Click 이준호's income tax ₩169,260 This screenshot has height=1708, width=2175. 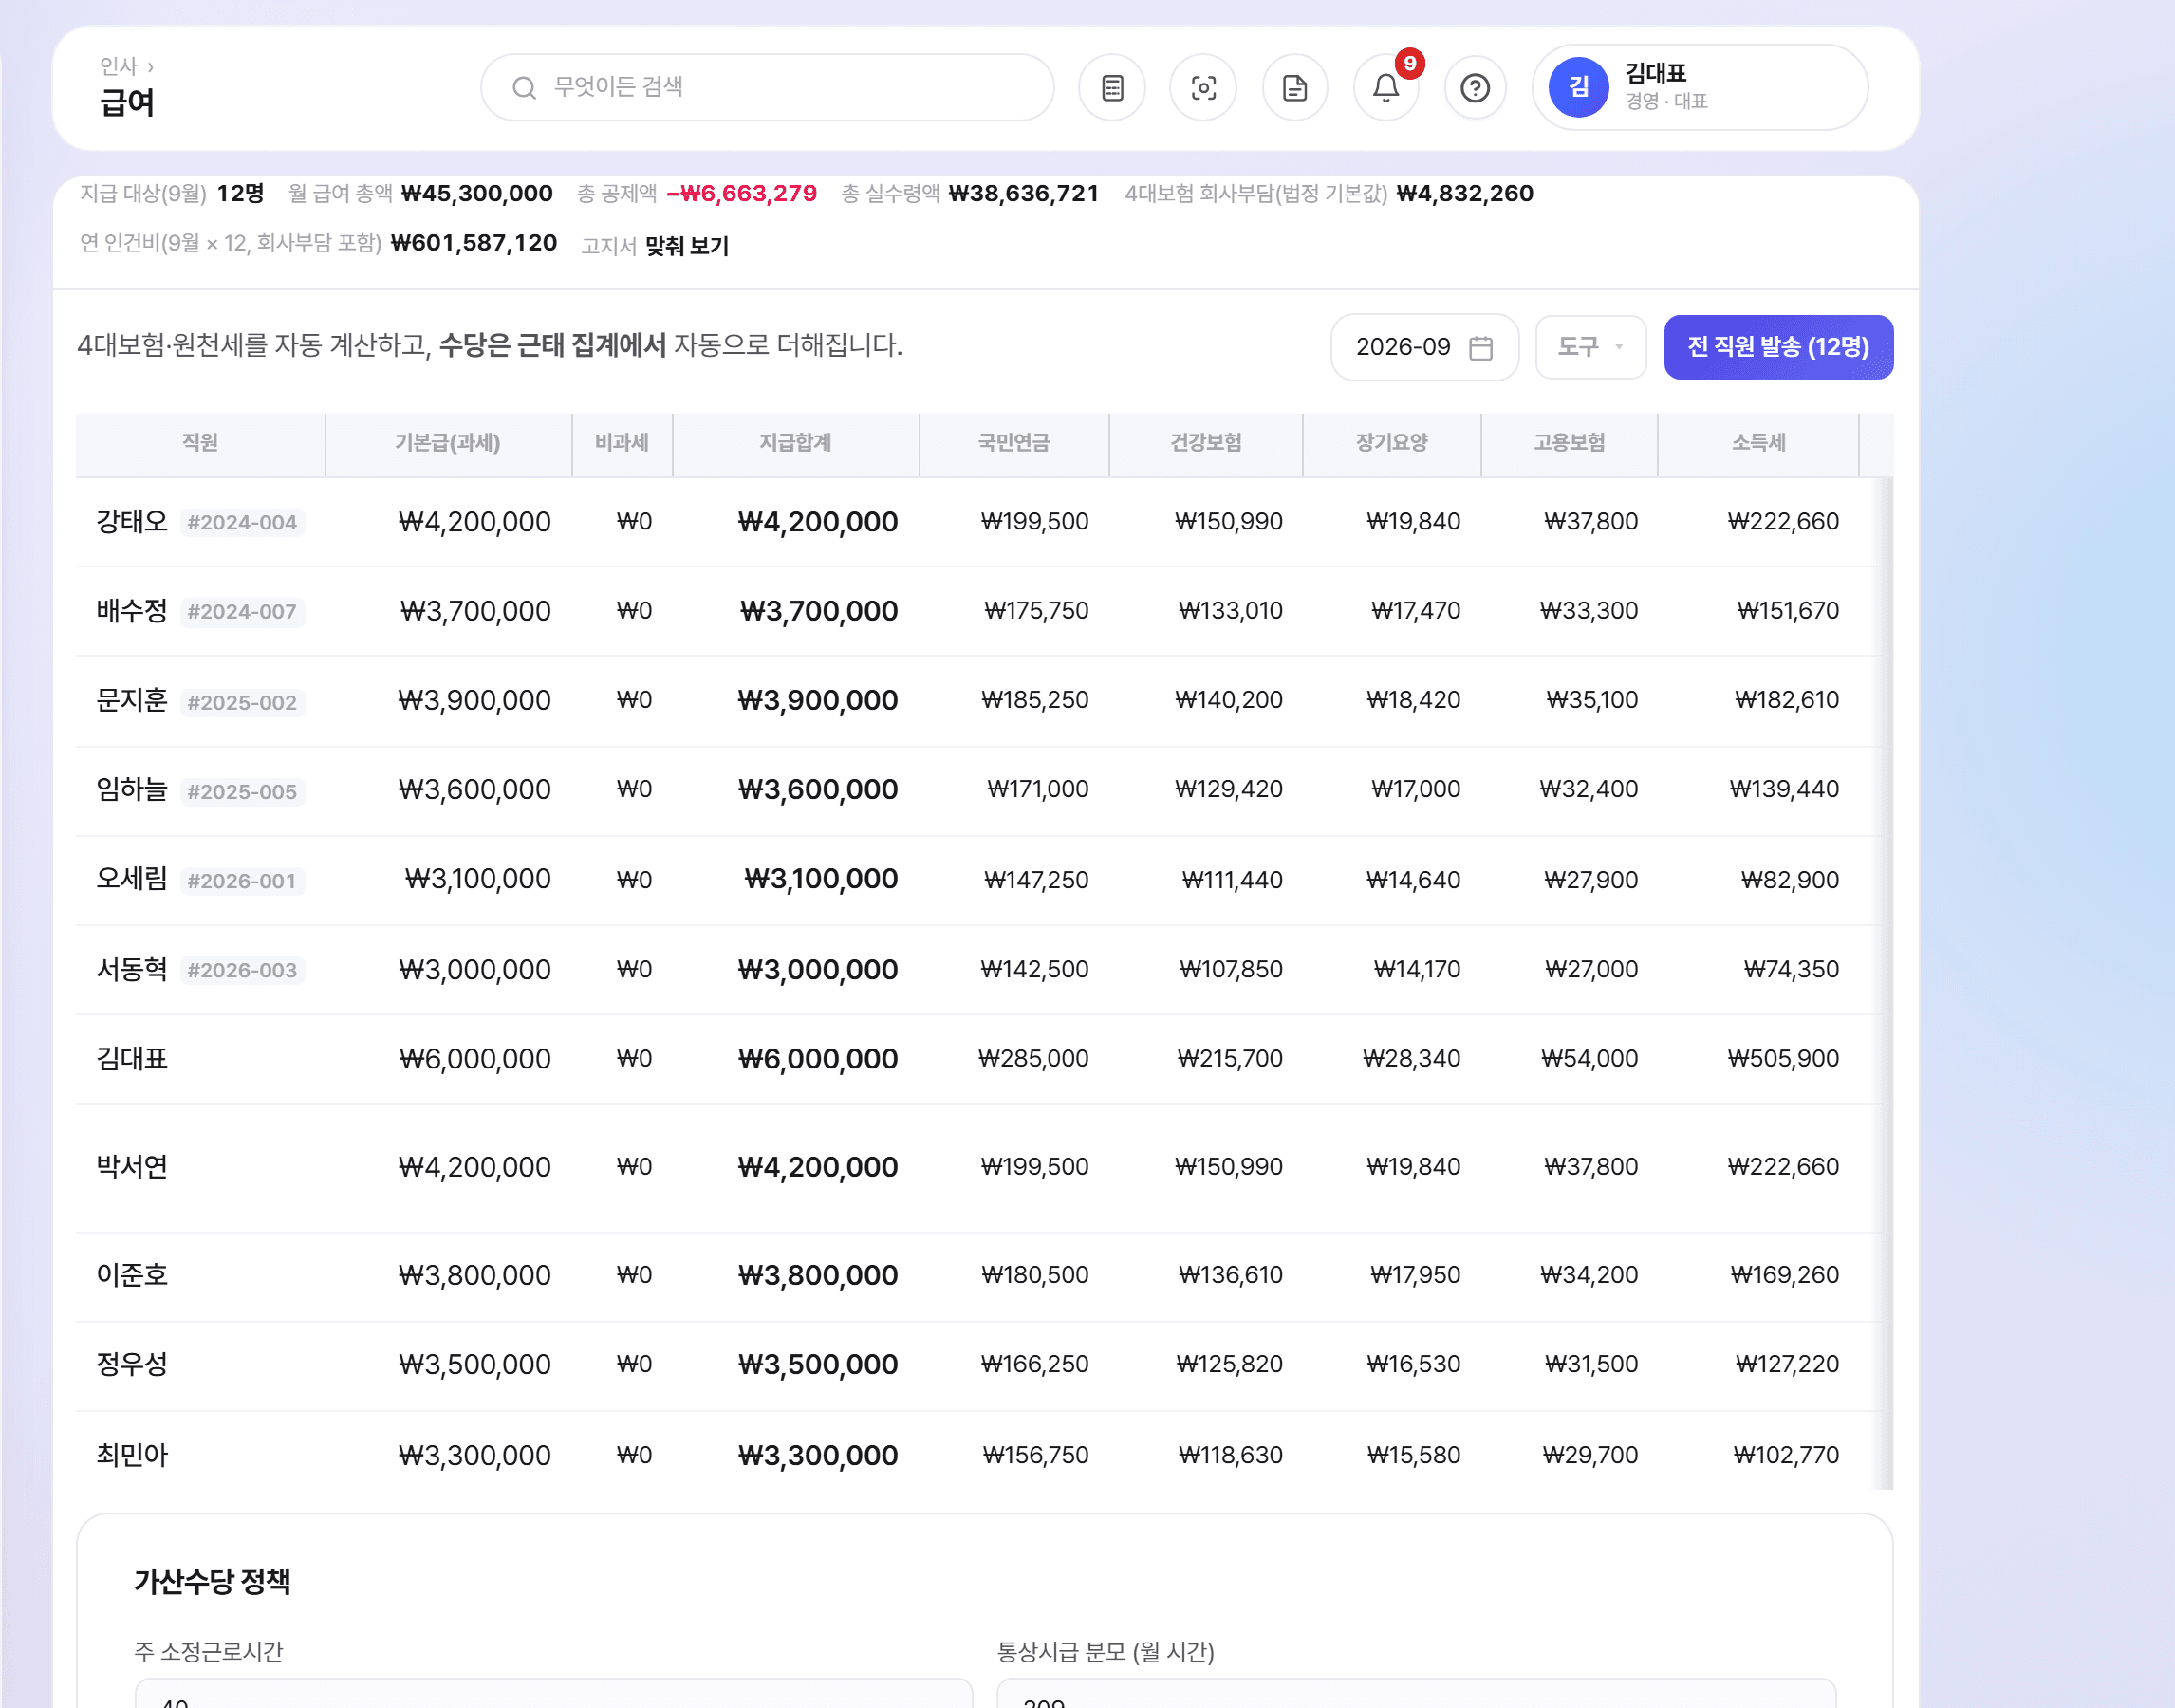point(1785,1274)
